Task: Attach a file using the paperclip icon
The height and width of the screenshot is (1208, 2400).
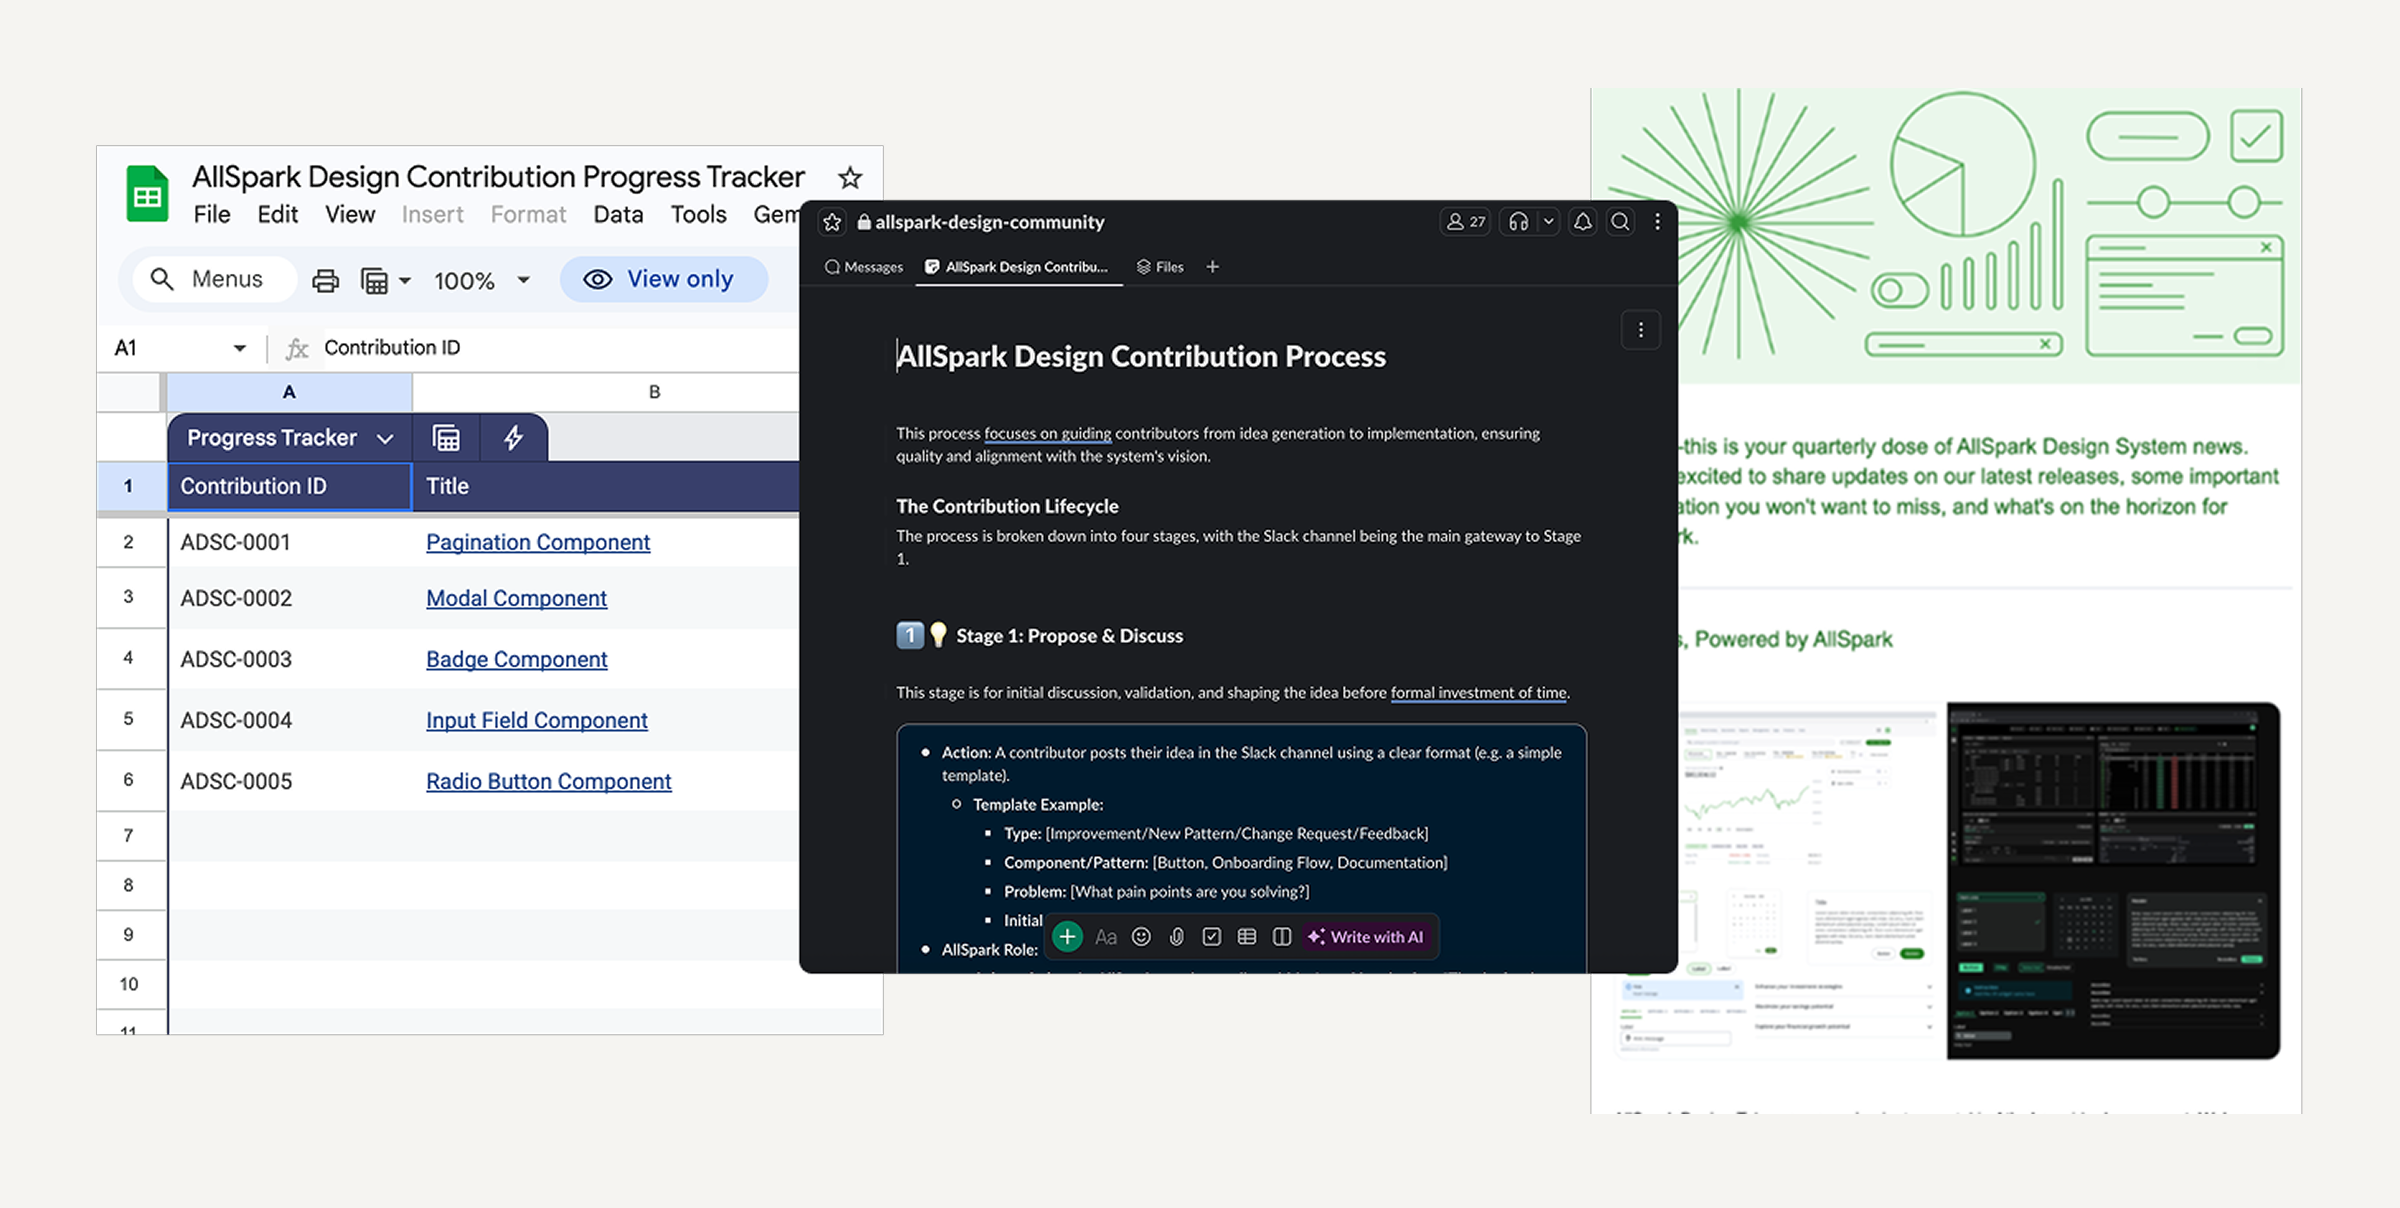Action: pyautogui.click(x=1176, y=937)
